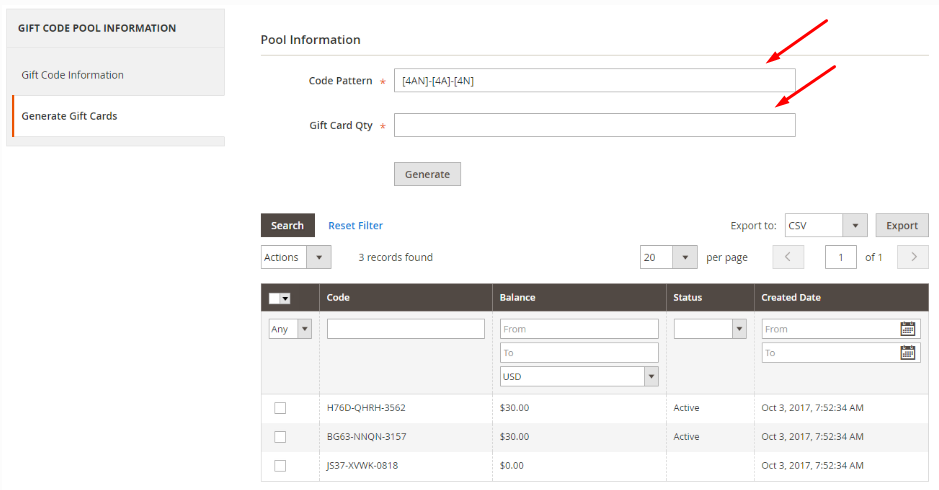Tick checkbox for code JS37-XVWK-0818
The height and width of the screenshot is (490, 939).
point(280,465)
